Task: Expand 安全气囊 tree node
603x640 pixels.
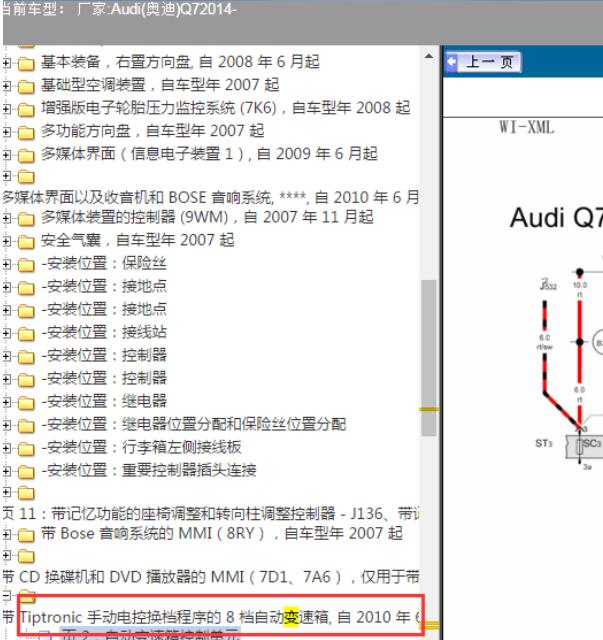Action: click(x=7, y=241)
